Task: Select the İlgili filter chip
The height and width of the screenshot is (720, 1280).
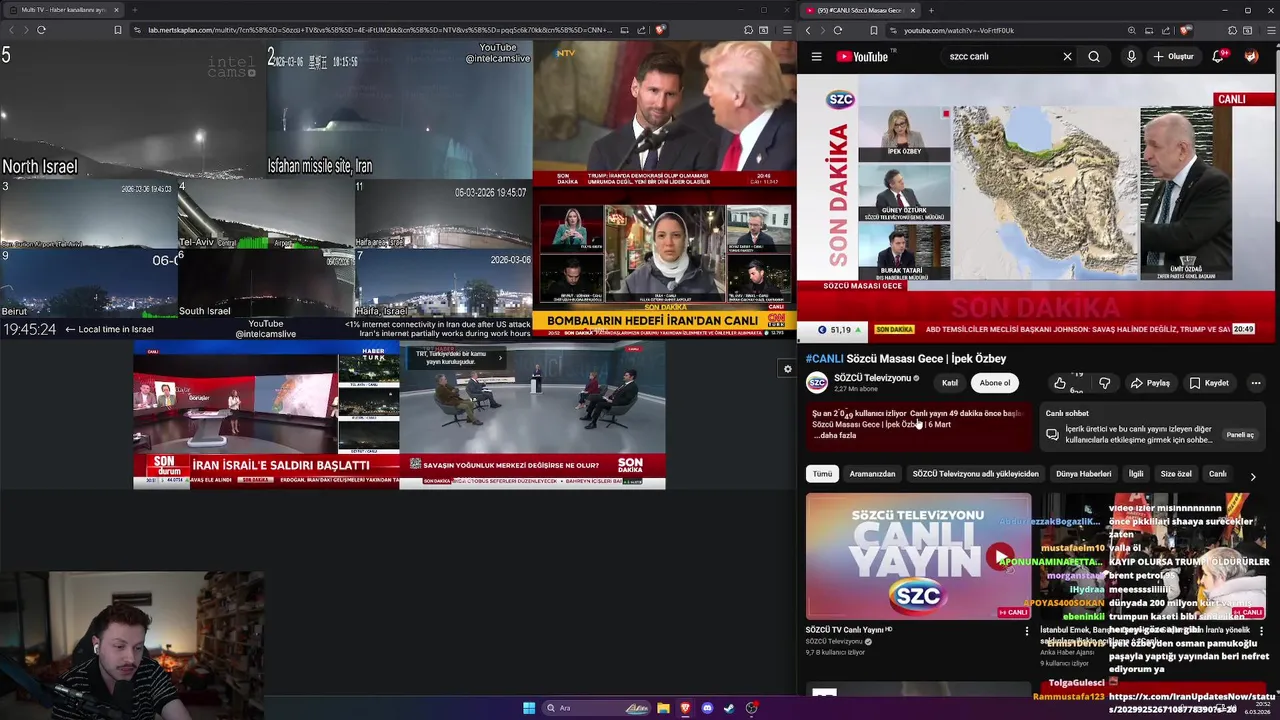Action: point(1136,474)
